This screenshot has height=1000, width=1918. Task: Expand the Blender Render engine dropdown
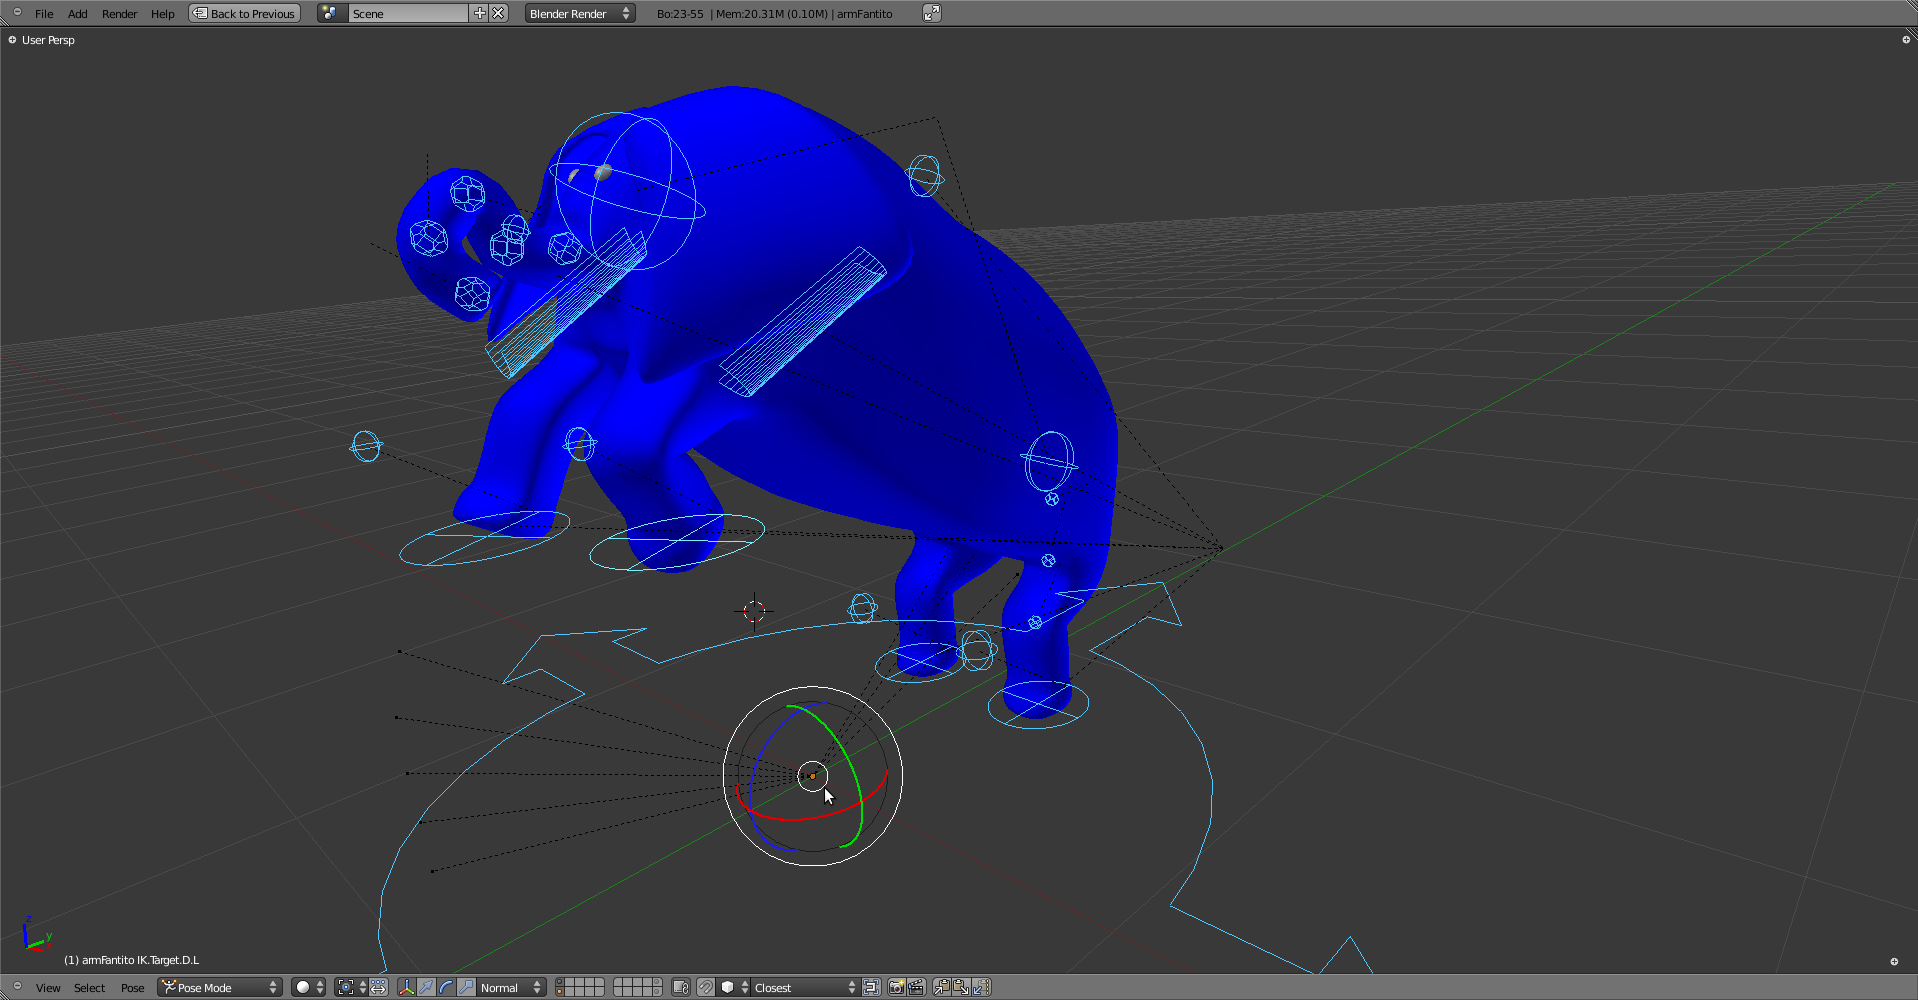(x=580, y=14)
